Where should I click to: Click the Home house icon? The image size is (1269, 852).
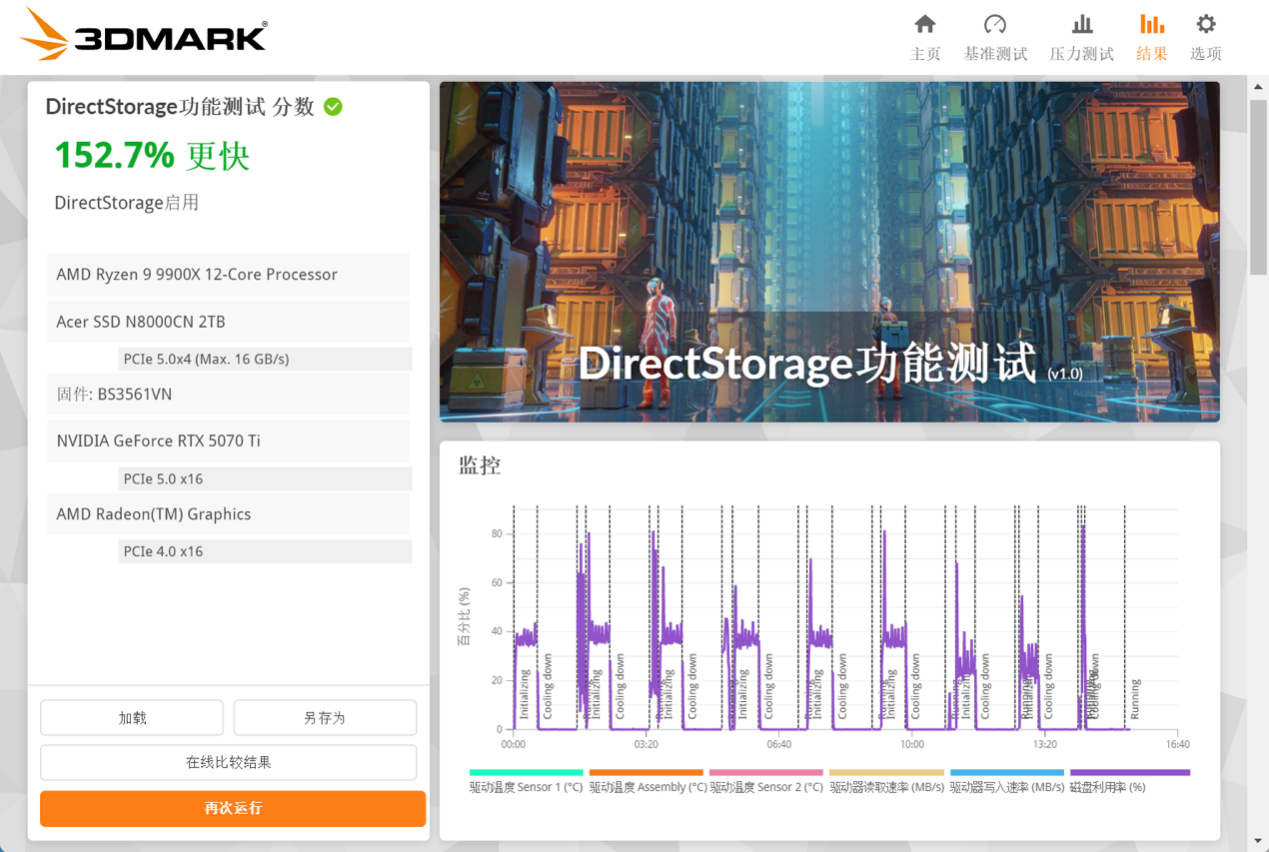925,24
